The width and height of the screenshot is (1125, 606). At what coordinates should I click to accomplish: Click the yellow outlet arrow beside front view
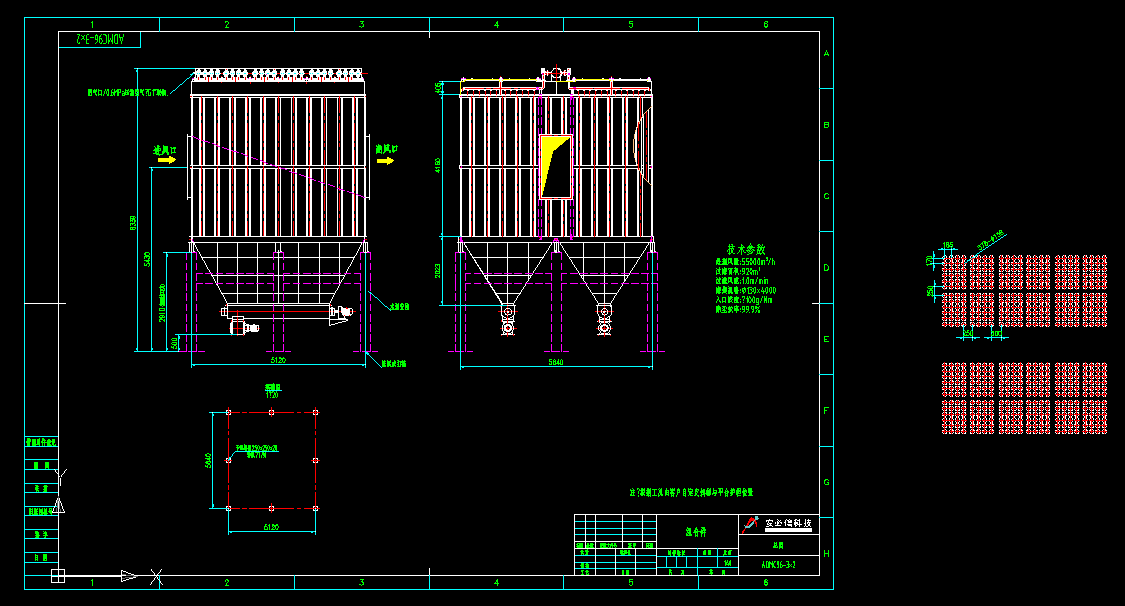[x=387, y=159]
